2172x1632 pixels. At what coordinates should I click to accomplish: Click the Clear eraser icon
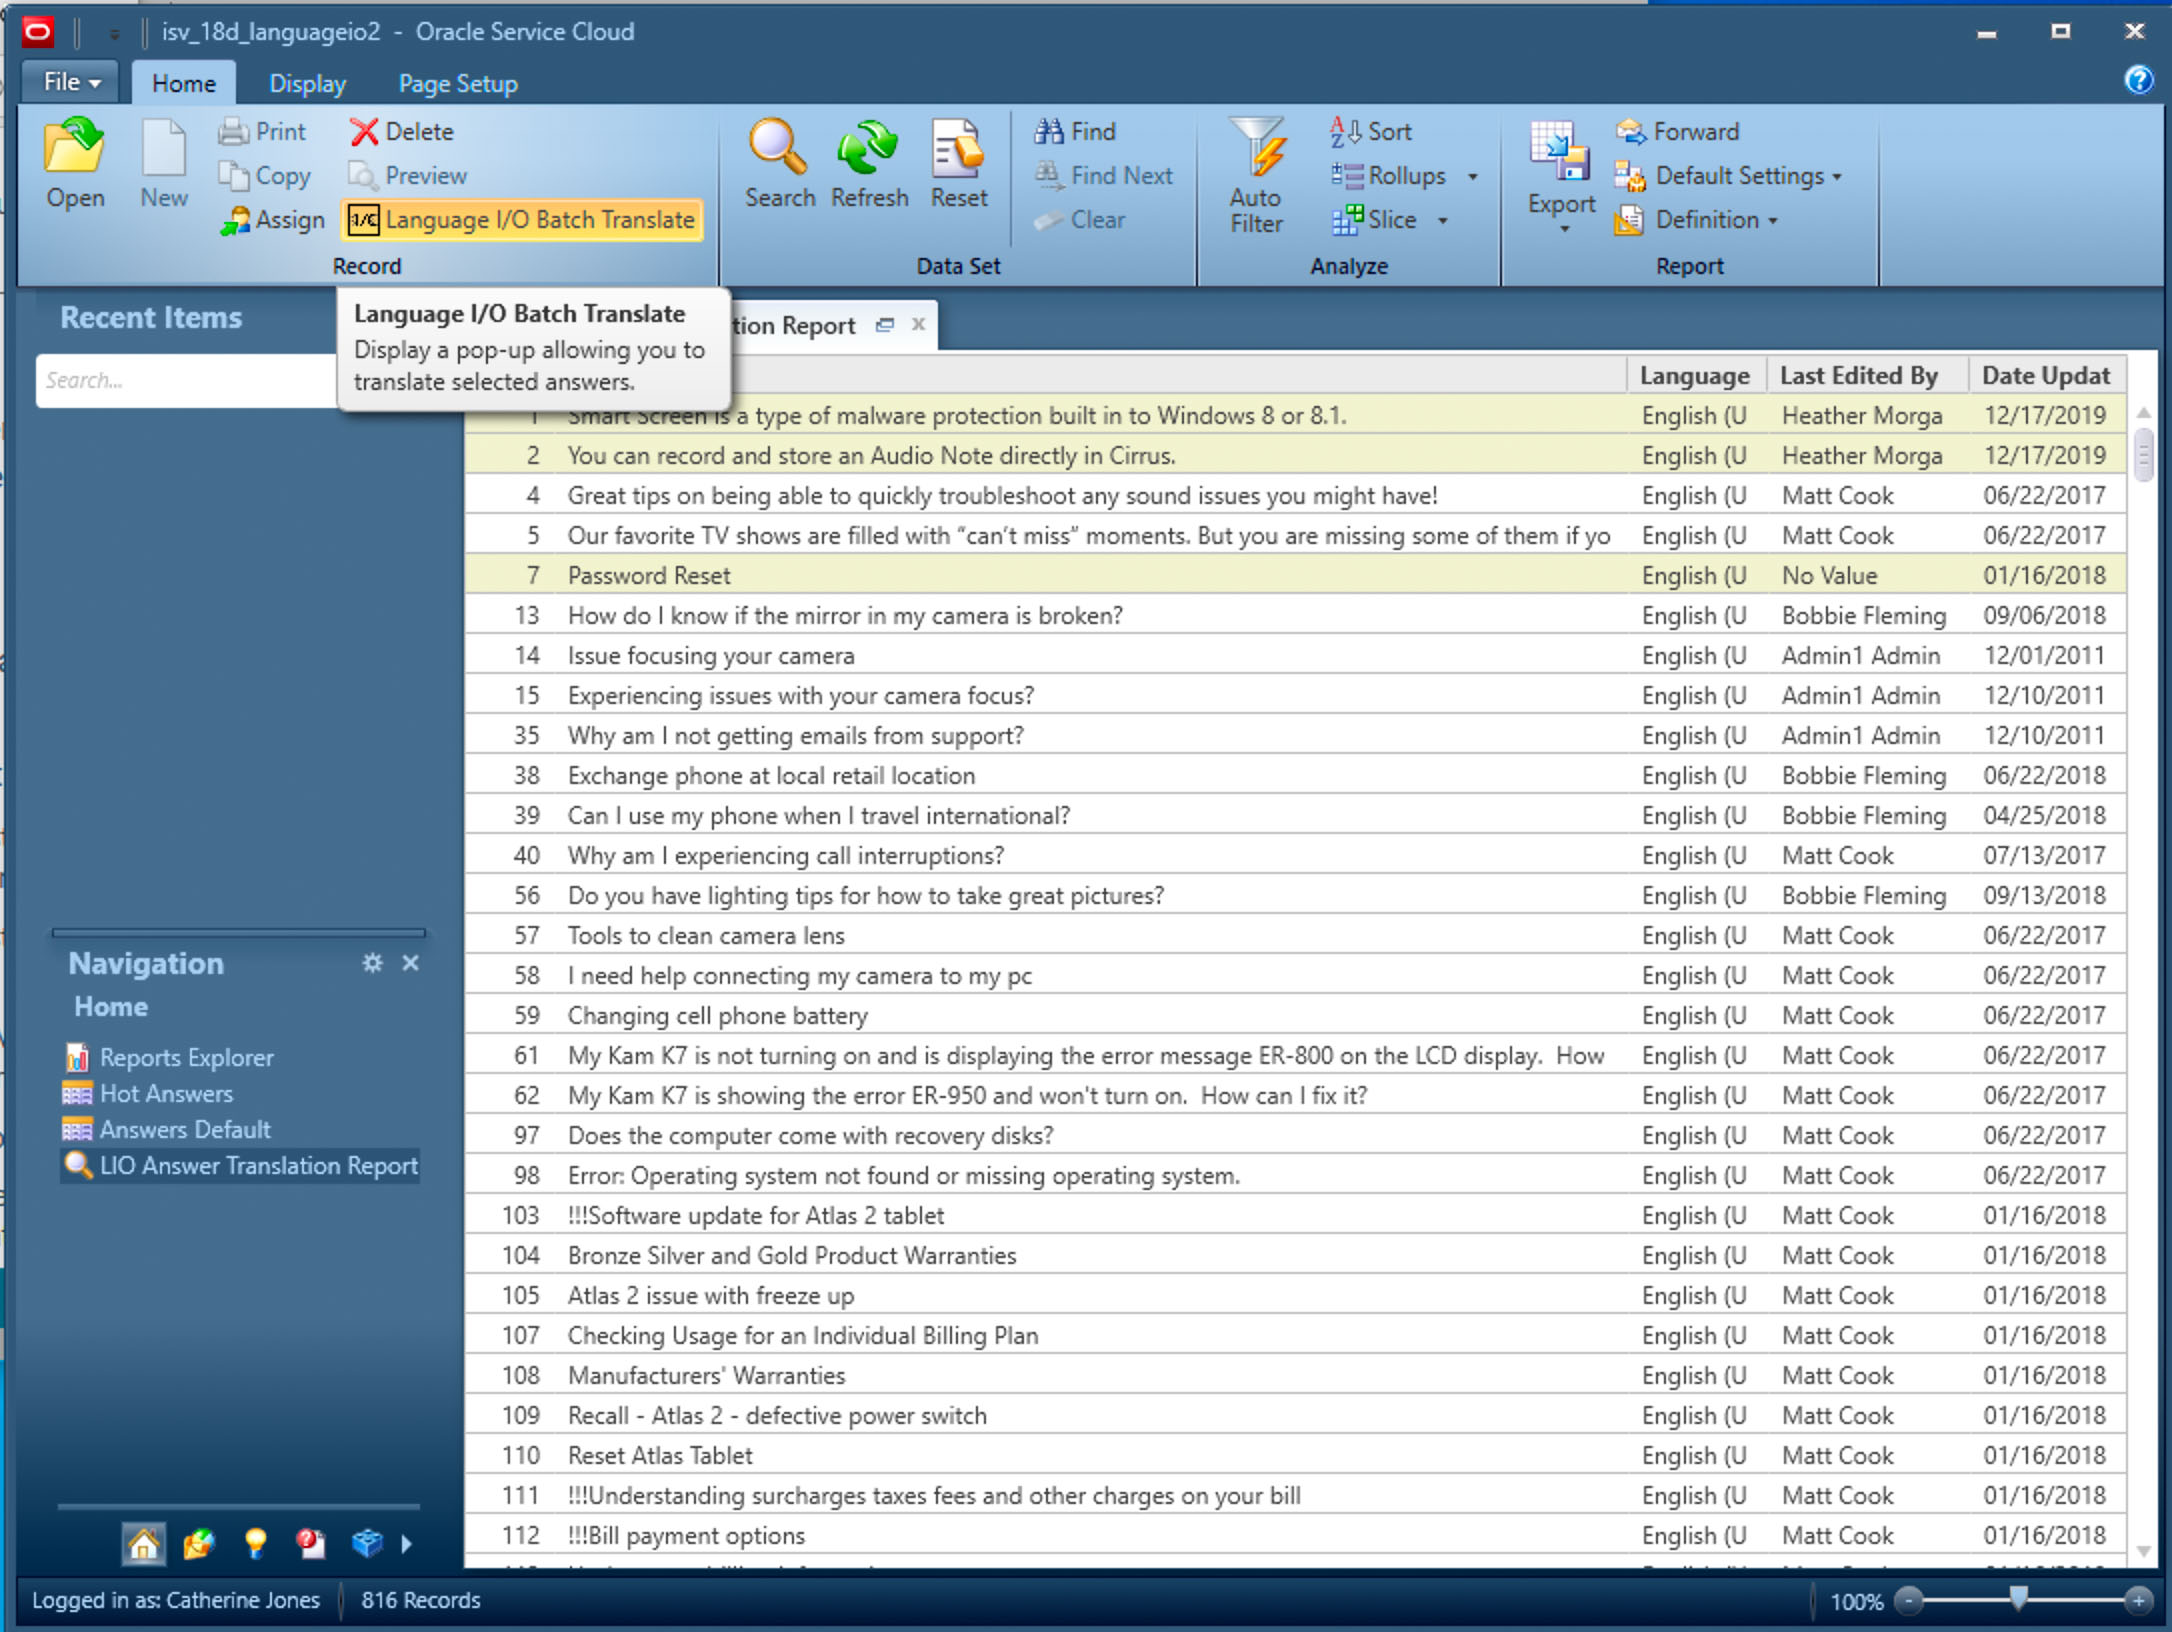point(1049,220)
